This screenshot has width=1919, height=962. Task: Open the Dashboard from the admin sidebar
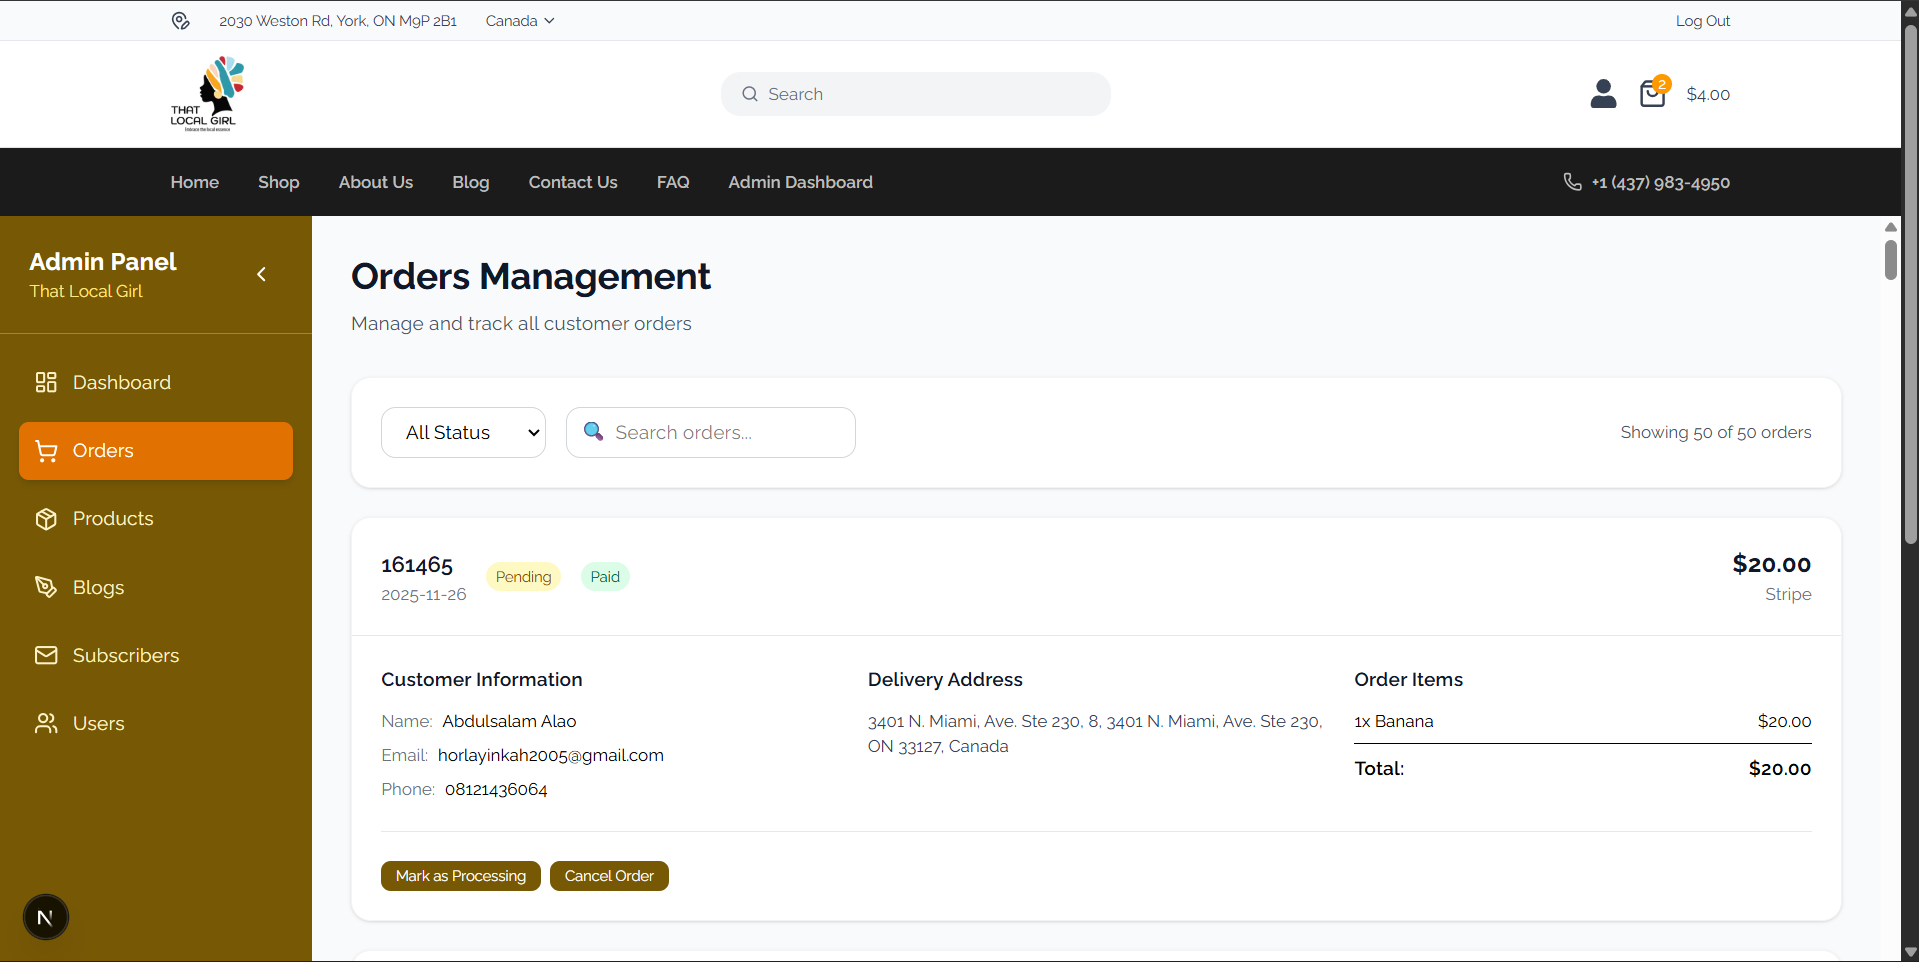pyautogui.click(x=120, y=382)
